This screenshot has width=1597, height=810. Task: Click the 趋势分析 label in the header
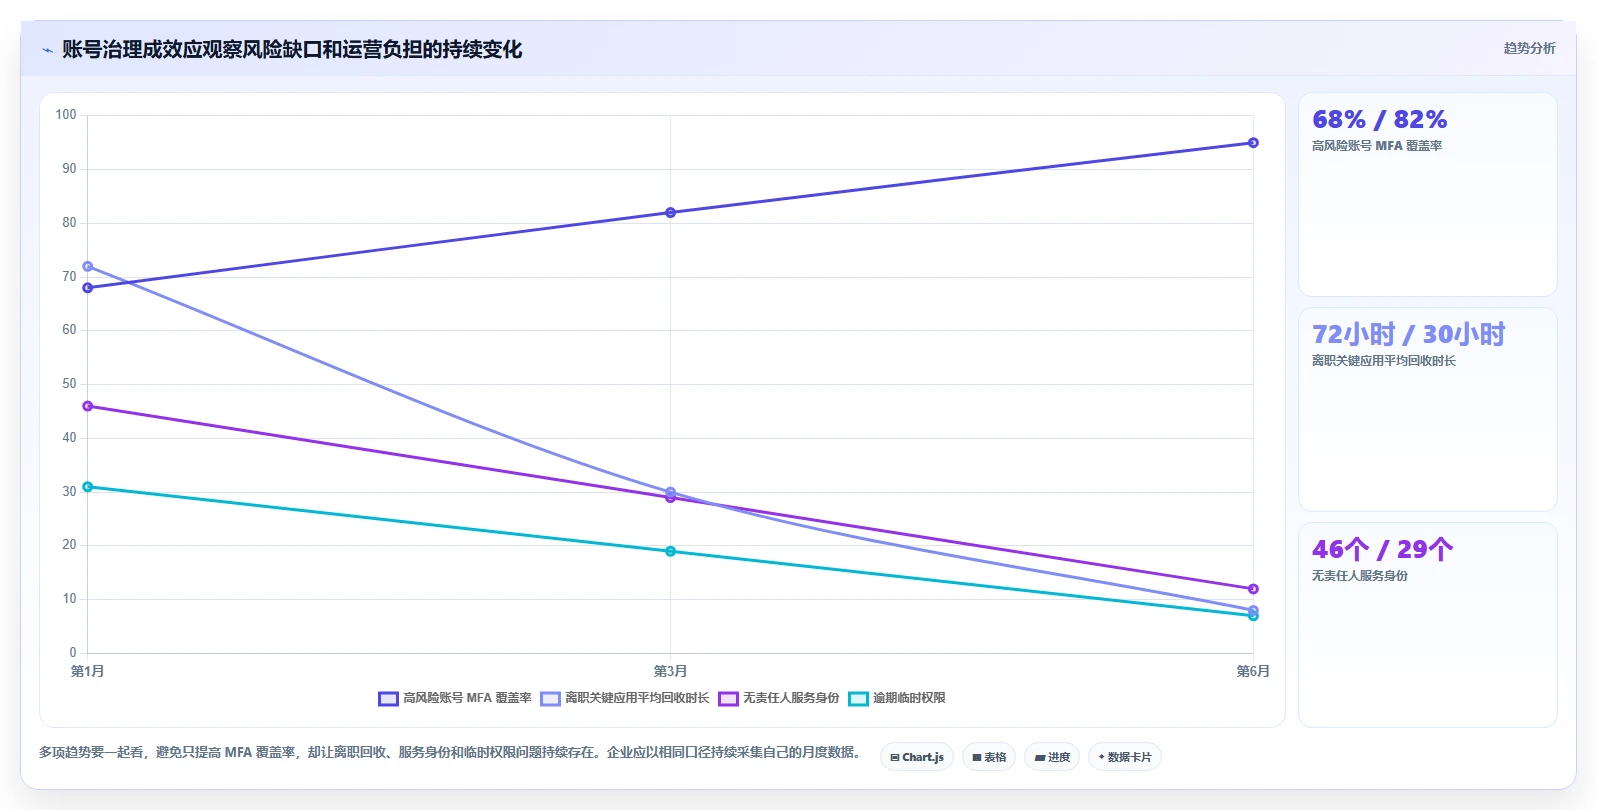[1529, 48]
